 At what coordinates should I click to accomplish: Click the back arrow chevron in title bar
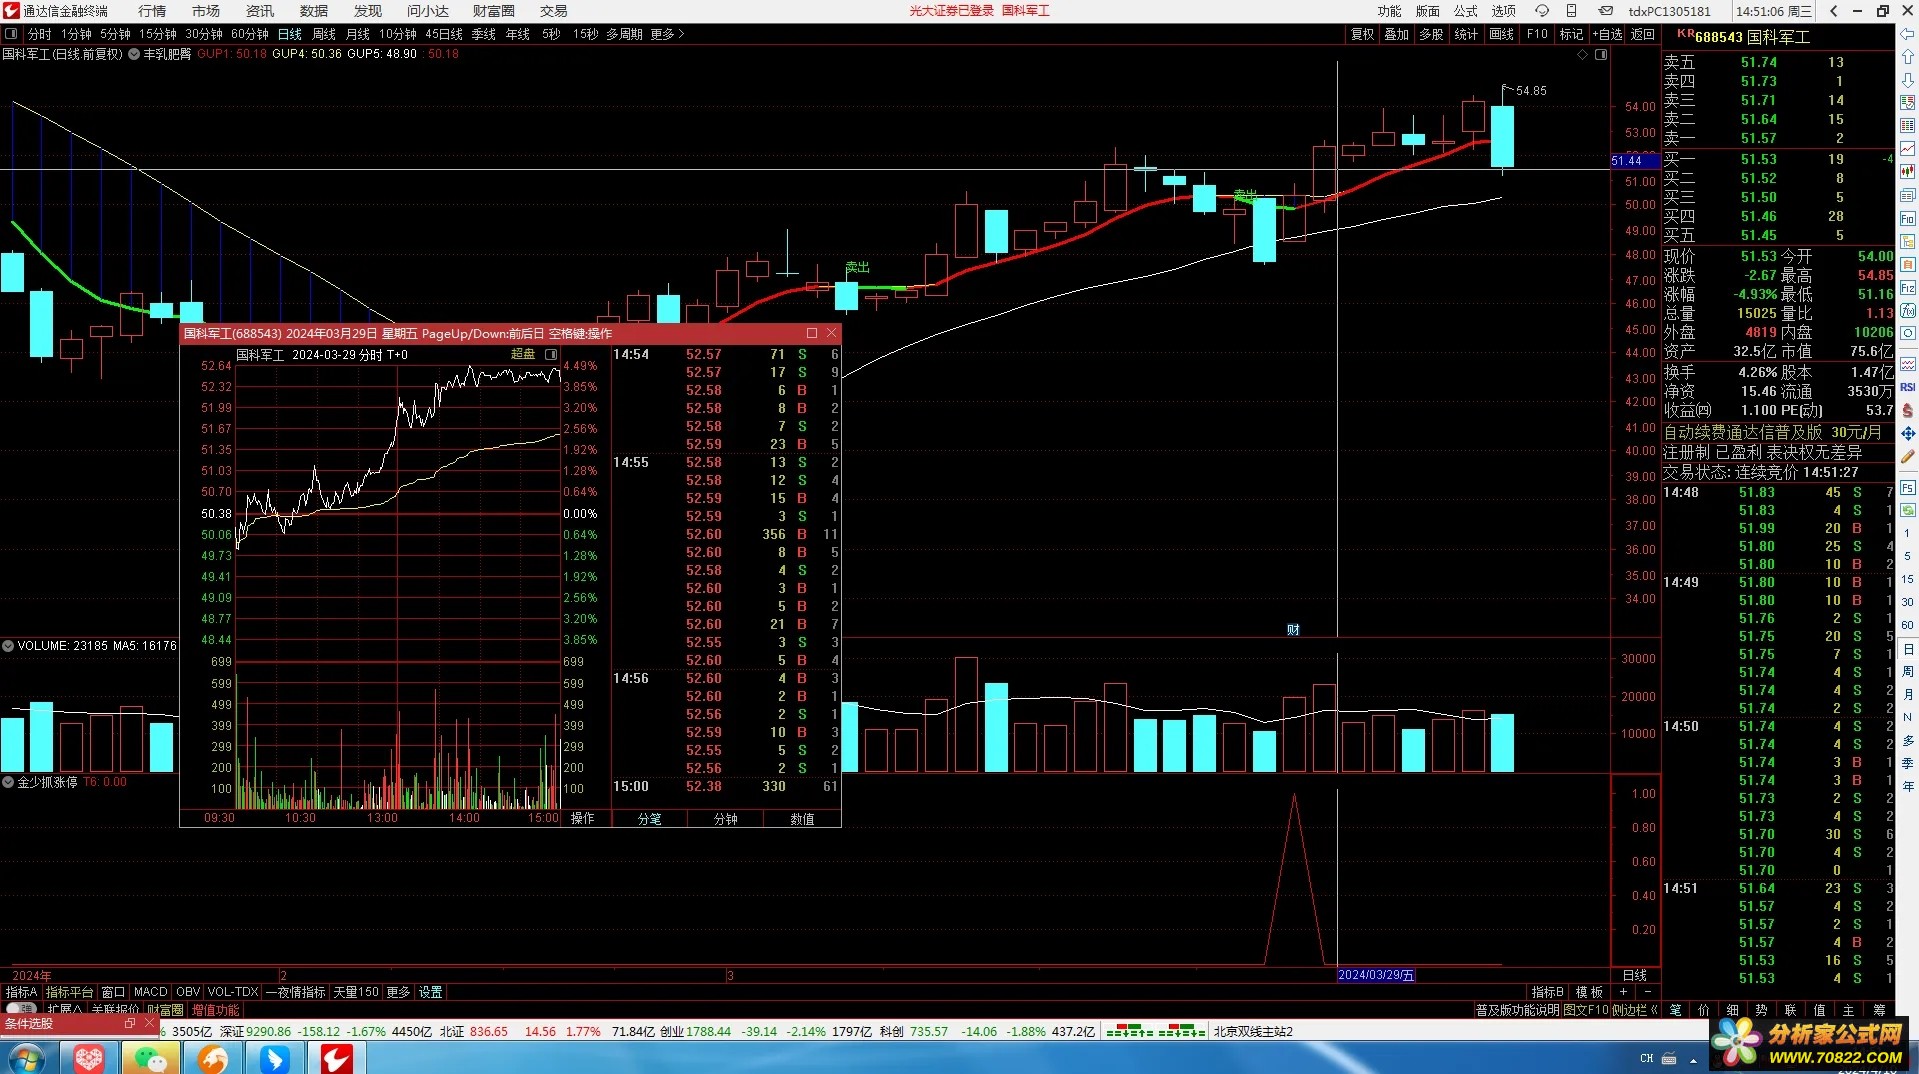[x=1833, y=11]
